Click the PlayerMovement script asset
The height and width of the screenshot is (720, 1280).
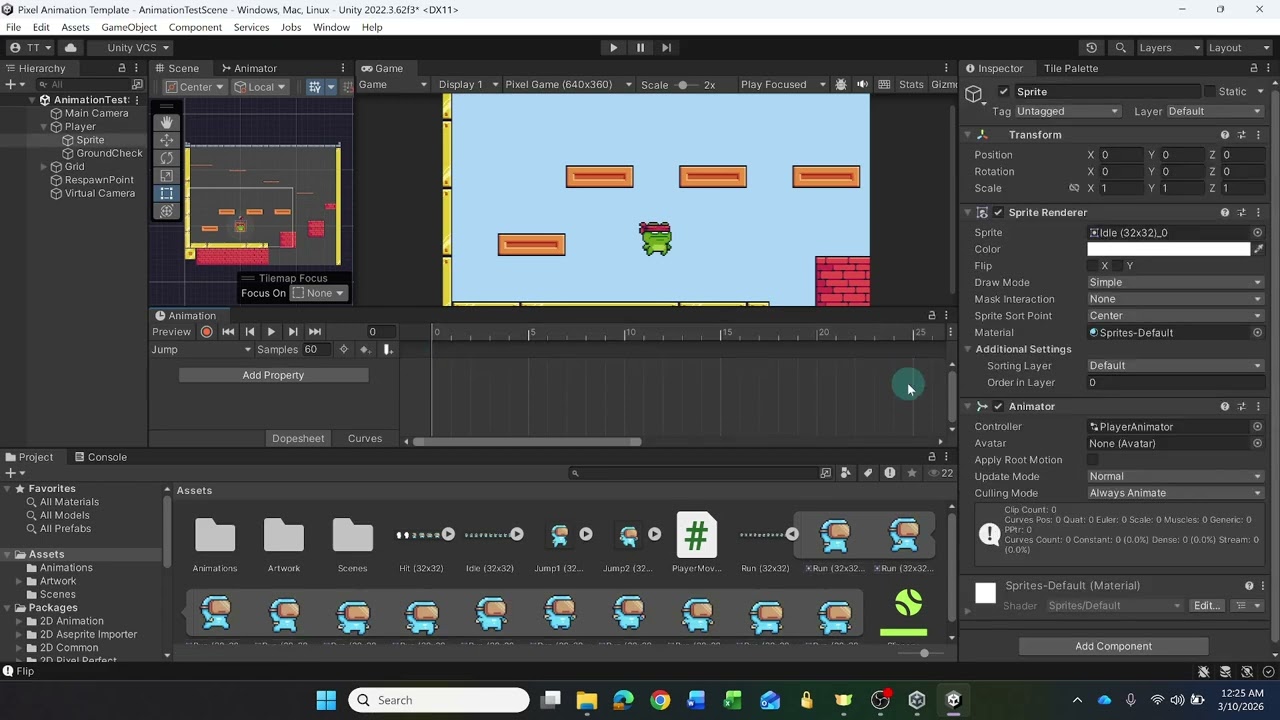click(x=696, y=543)
